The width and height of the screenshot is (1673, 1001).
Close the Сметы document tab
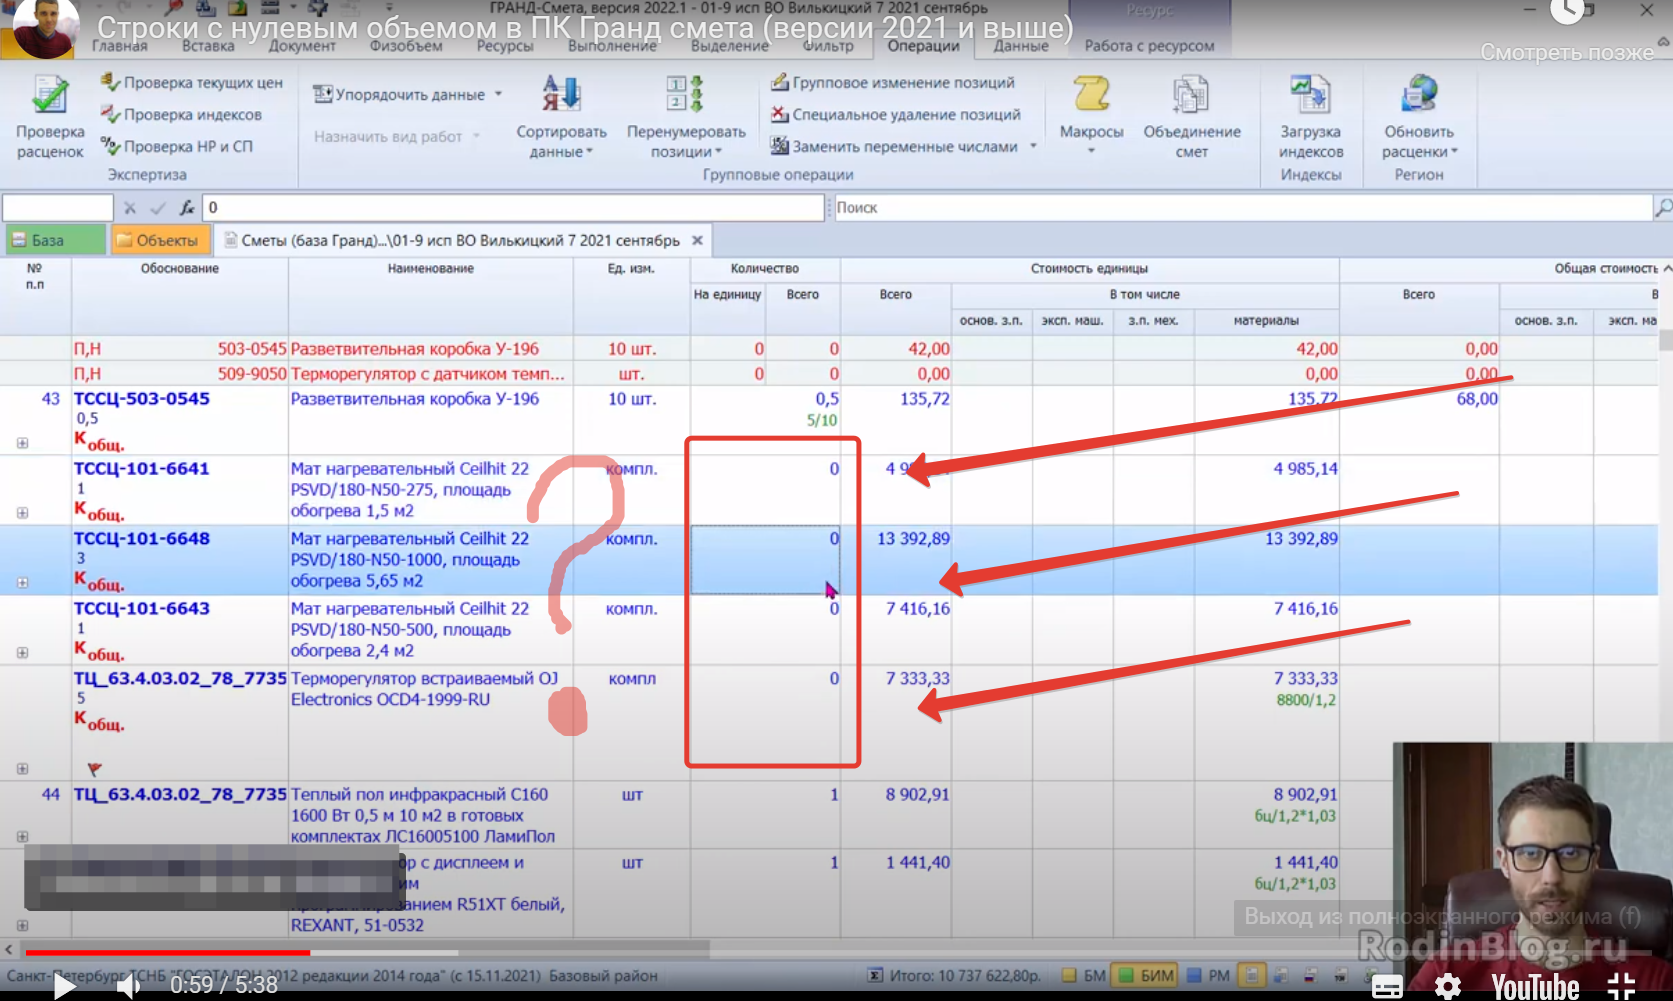coord(697,240)
